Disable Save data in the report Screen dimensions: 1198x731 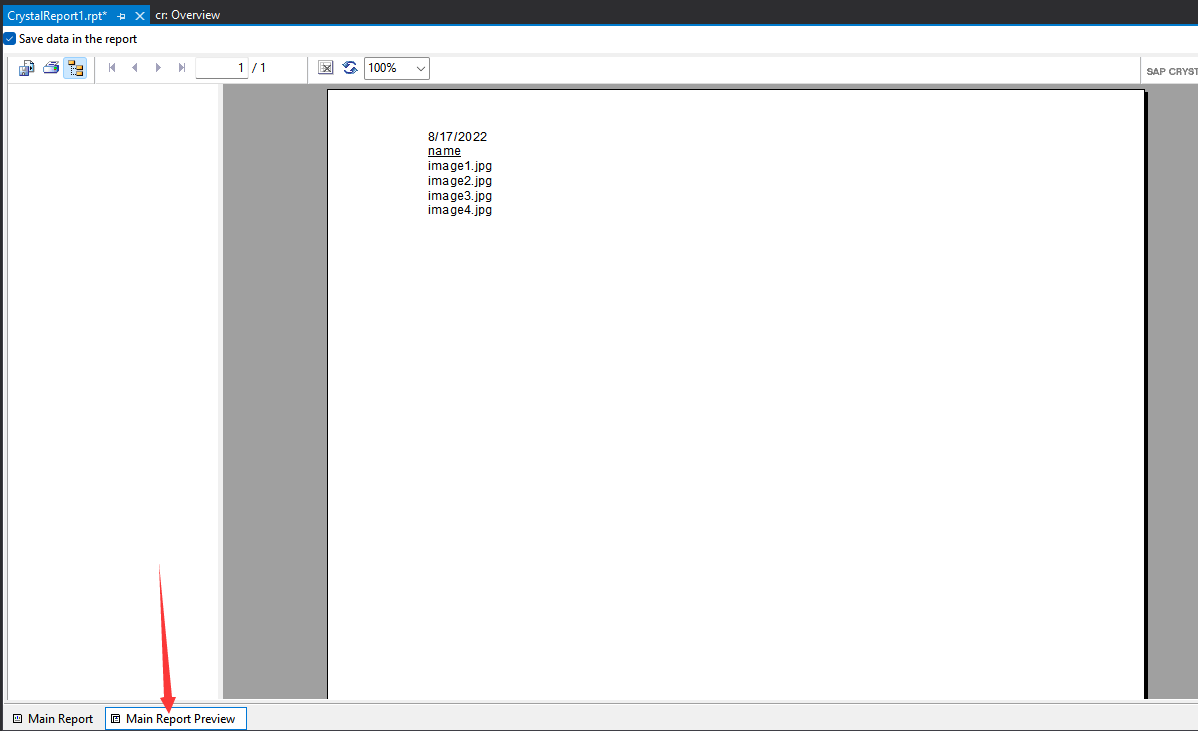point(8,38)
